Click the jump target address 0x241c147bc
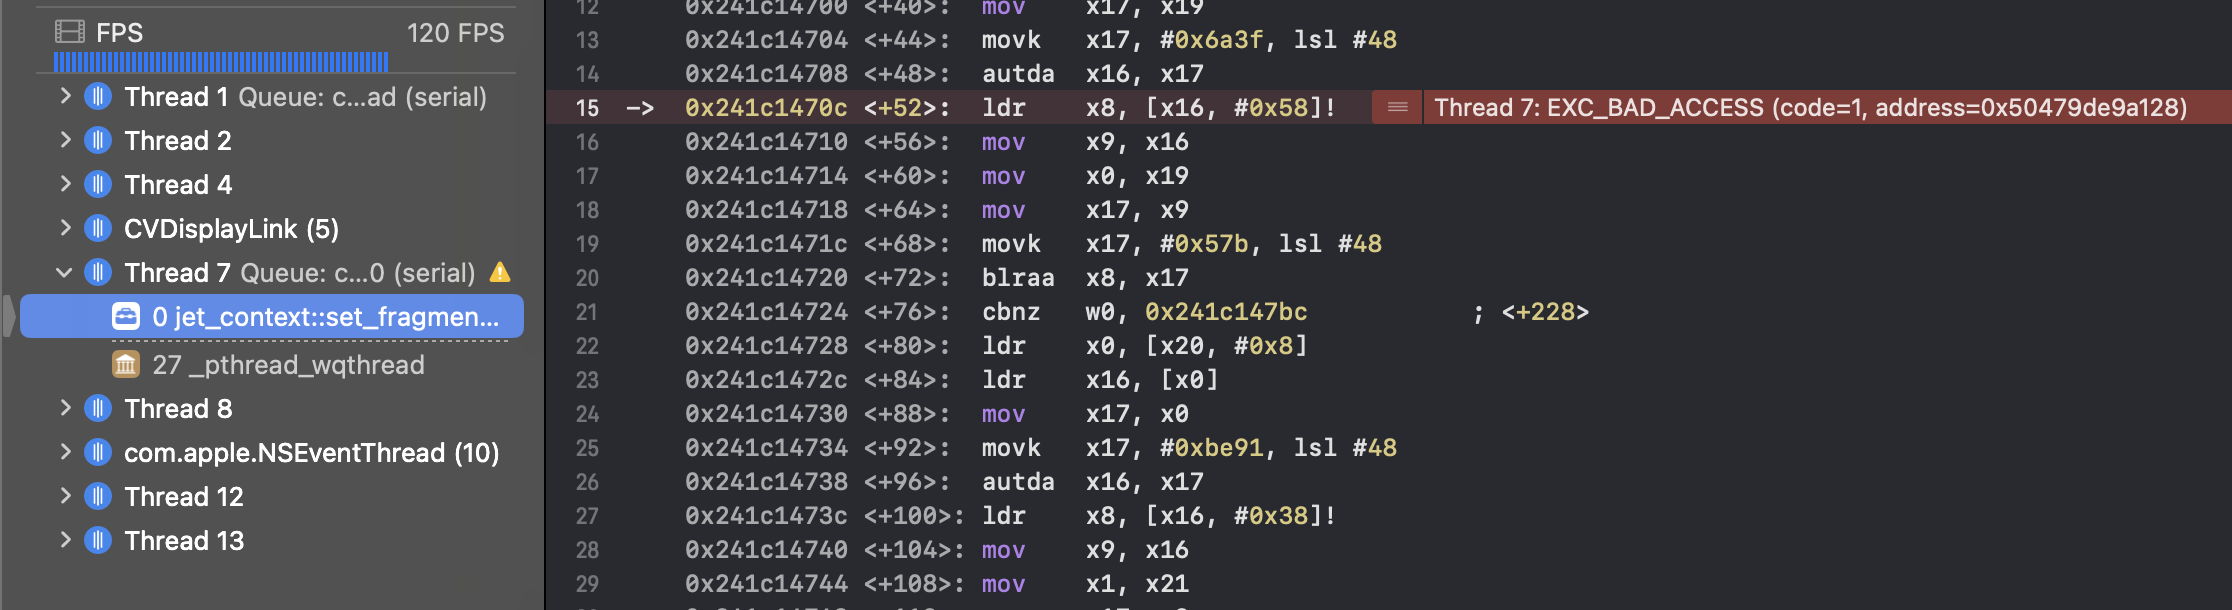This screenshot has height=610, width=2232. pos(1226,312)
